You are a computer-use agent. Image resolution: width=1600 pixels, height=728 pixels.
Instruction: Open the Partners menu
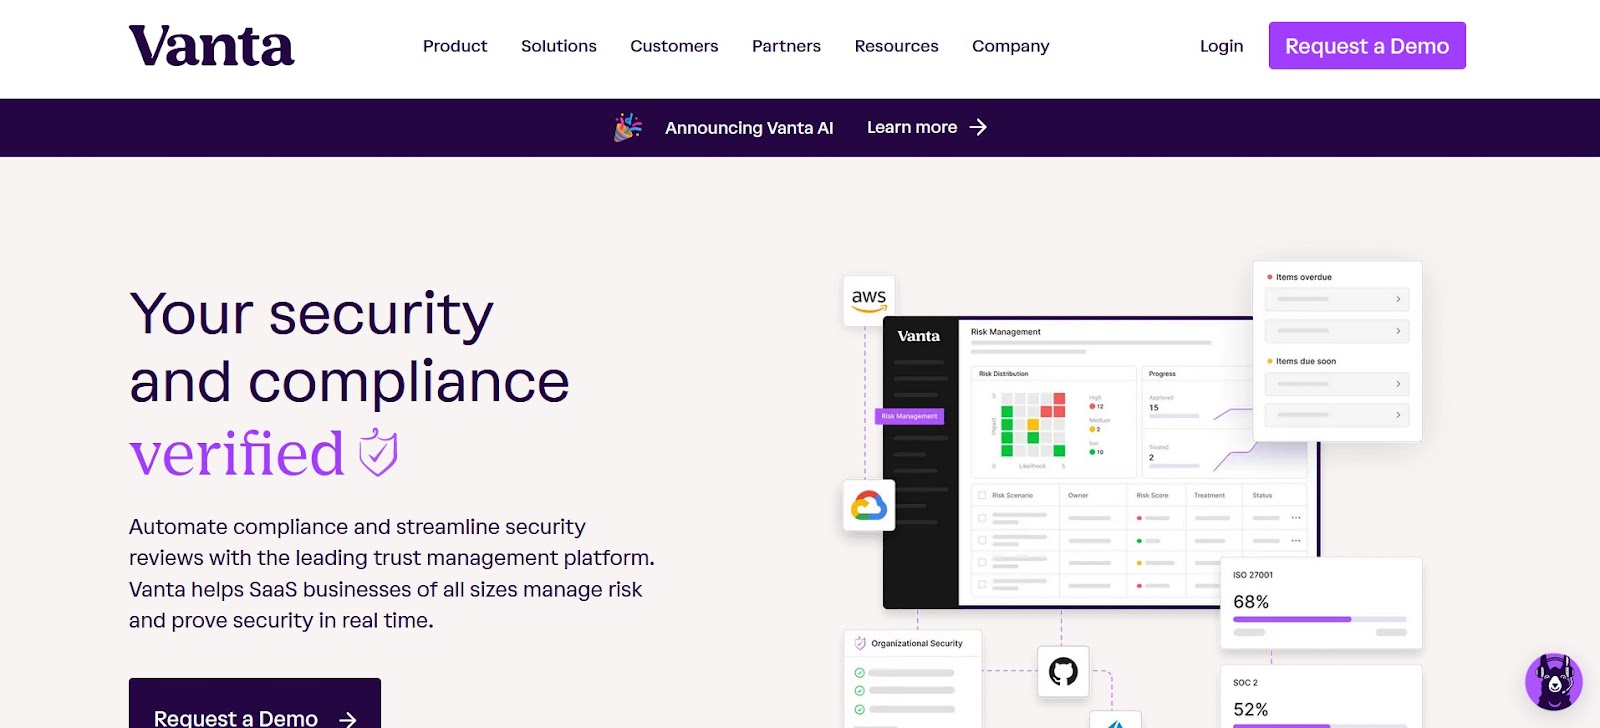pos(786,46)
